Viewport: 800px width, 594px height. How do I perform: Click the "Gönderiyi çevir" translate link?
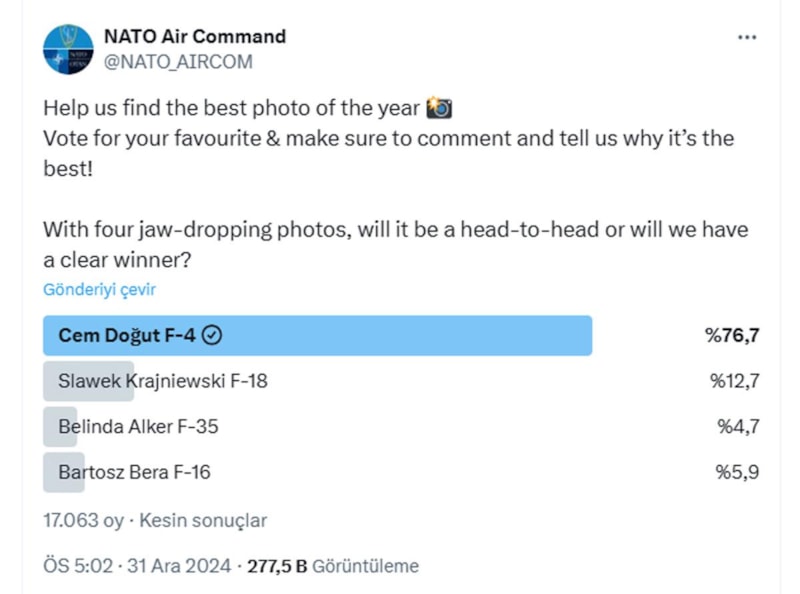(99, 290)
